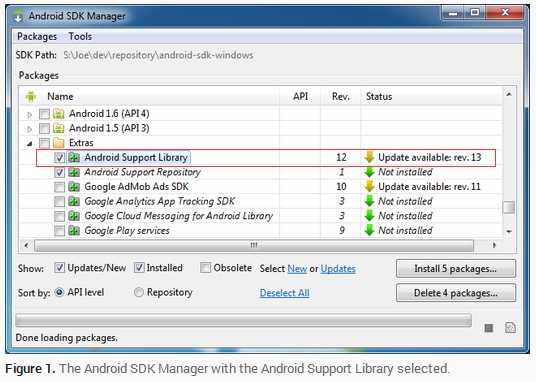Click the API column header
Viewport: 536px width, 382px height.
click(300, 97)
